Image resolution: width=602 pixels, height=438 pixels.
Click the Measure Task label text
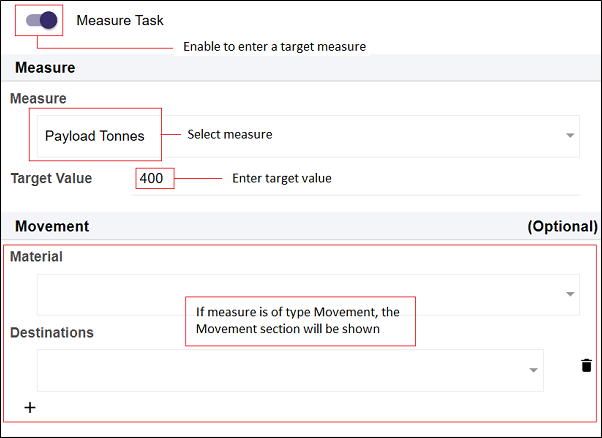(120, 20)
